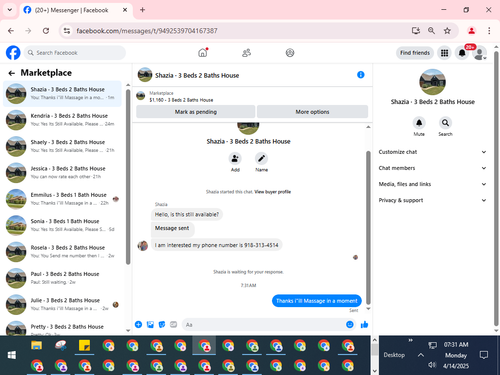
Task: Open Rosela - 3 Beds 2 Baths House chat
Action: pos(62,252)
